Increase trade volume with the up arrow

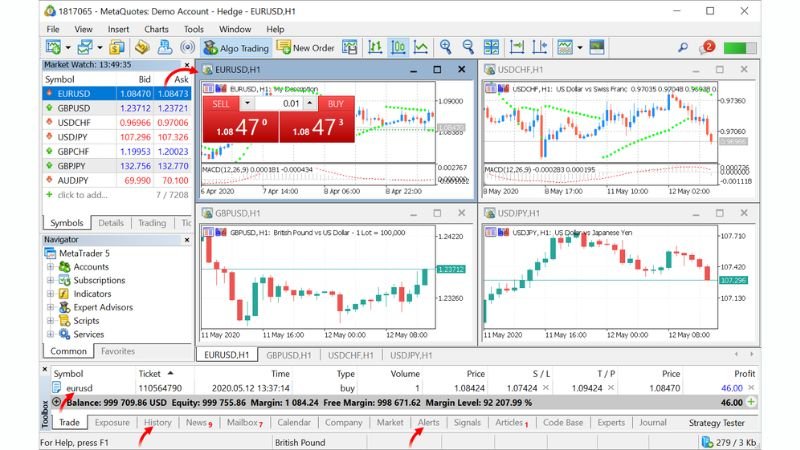pyautogui.click(x=310, y=104)
